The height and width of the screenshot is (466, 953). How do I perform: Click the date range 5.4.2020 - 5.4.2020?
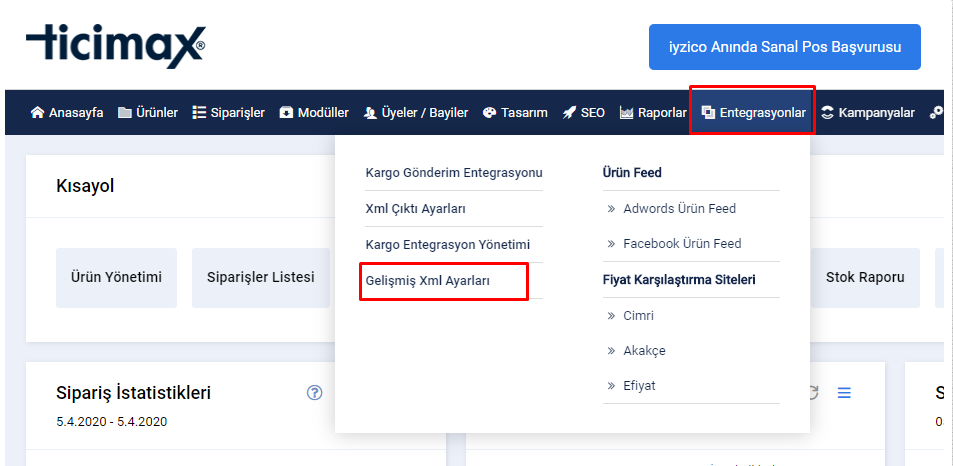[111, 422]
